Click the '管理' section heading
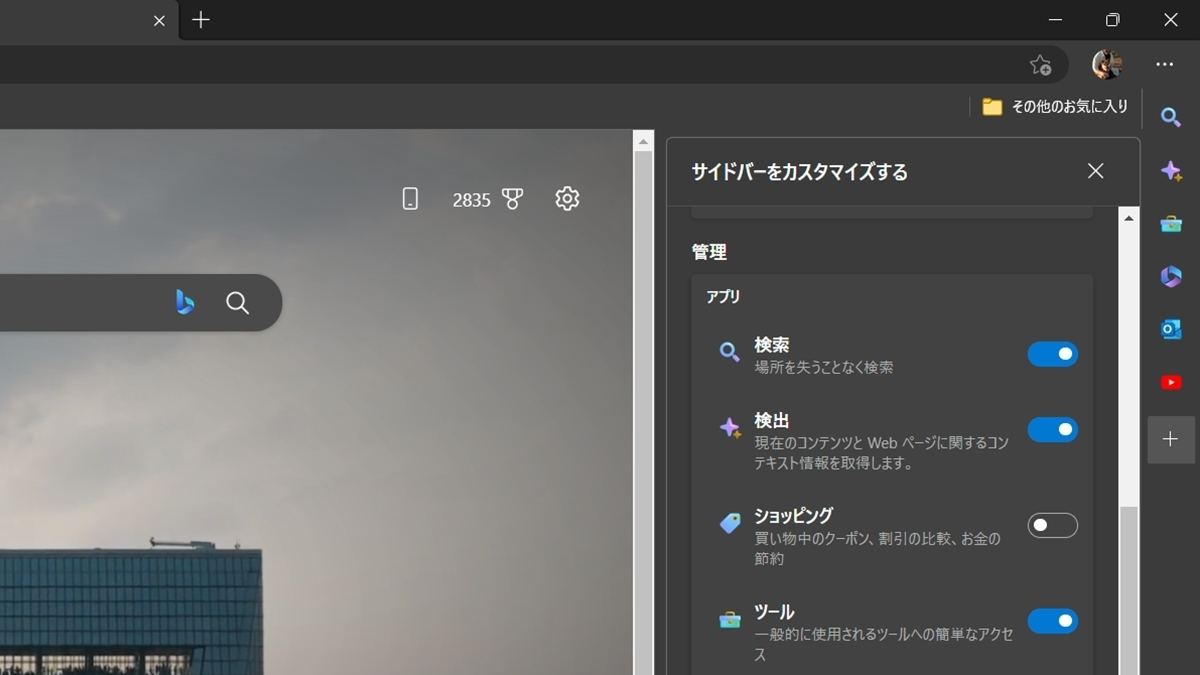This screenshot has width=1200, height=675. (x=709, y=252)
